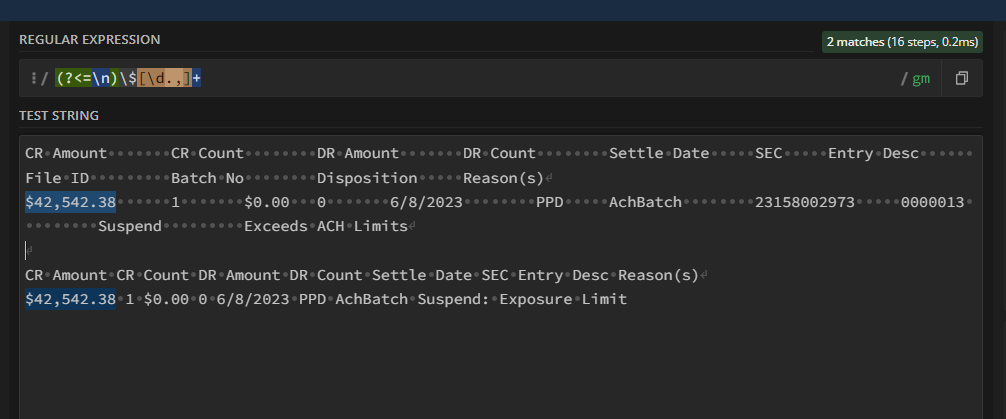
Task: Select the first highlighted $42,542.38 match
Action: 70,202
